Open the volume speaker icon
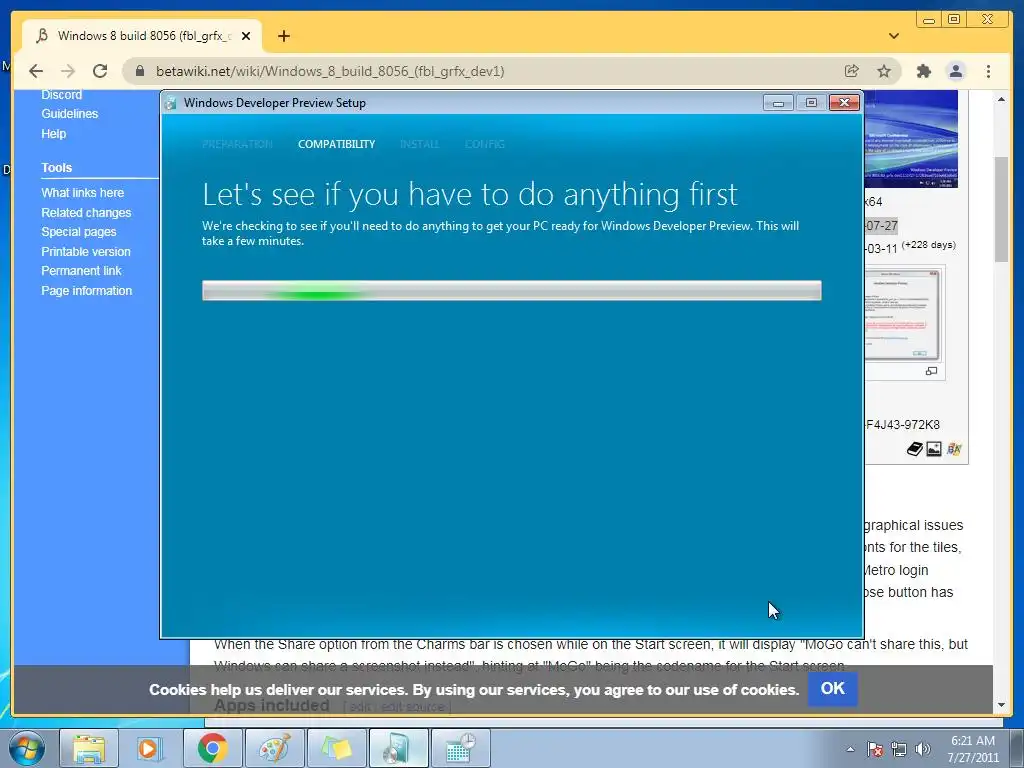Image resolution: width=1024 pixels, height=768 pixels. 923,749
